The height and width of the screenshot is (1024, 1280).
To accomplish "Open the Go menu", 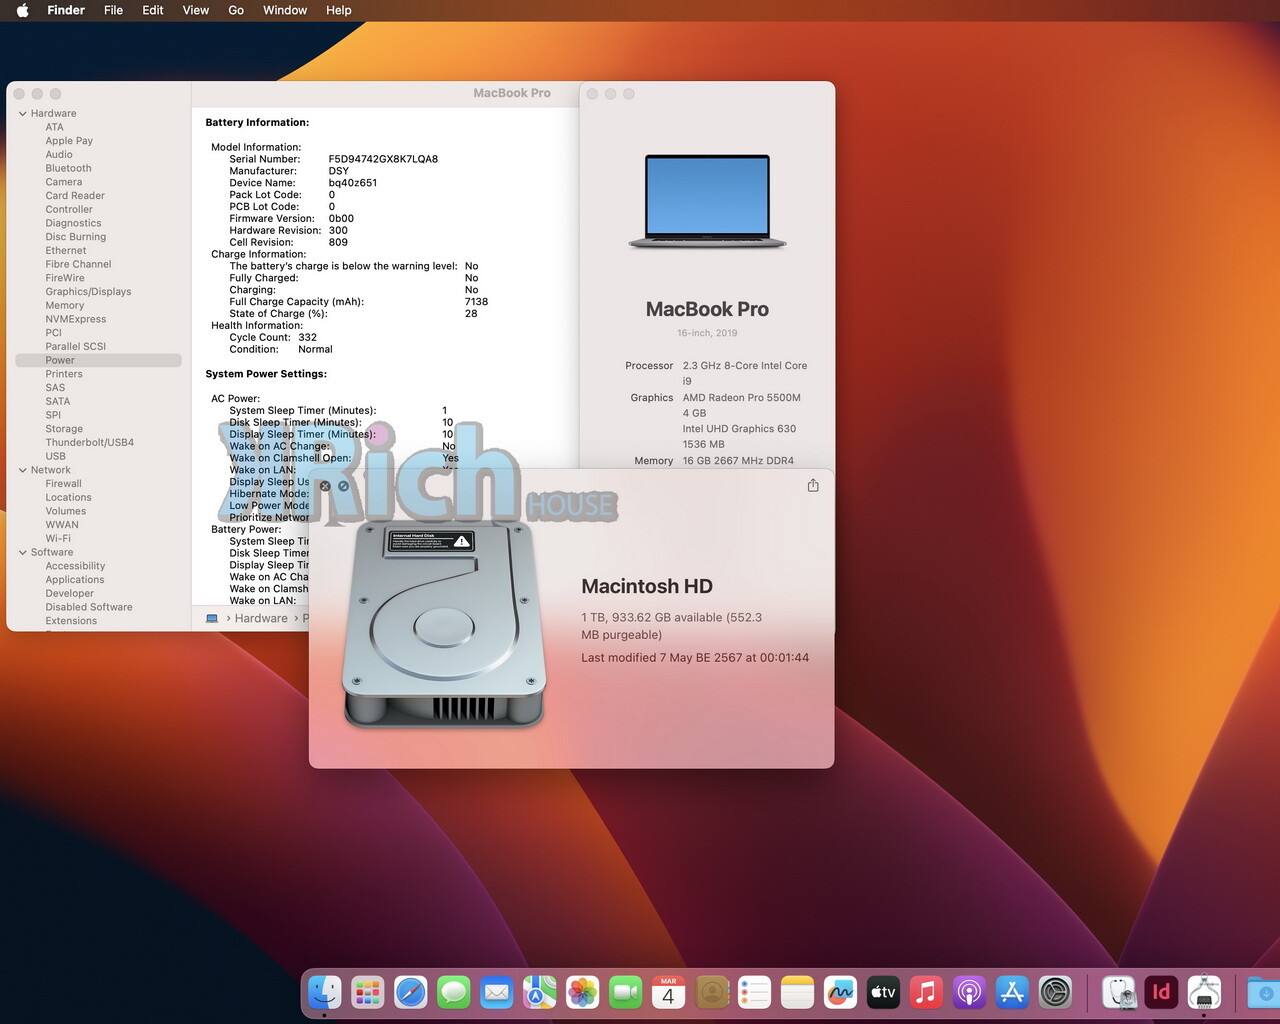I will tap(236, 10).
